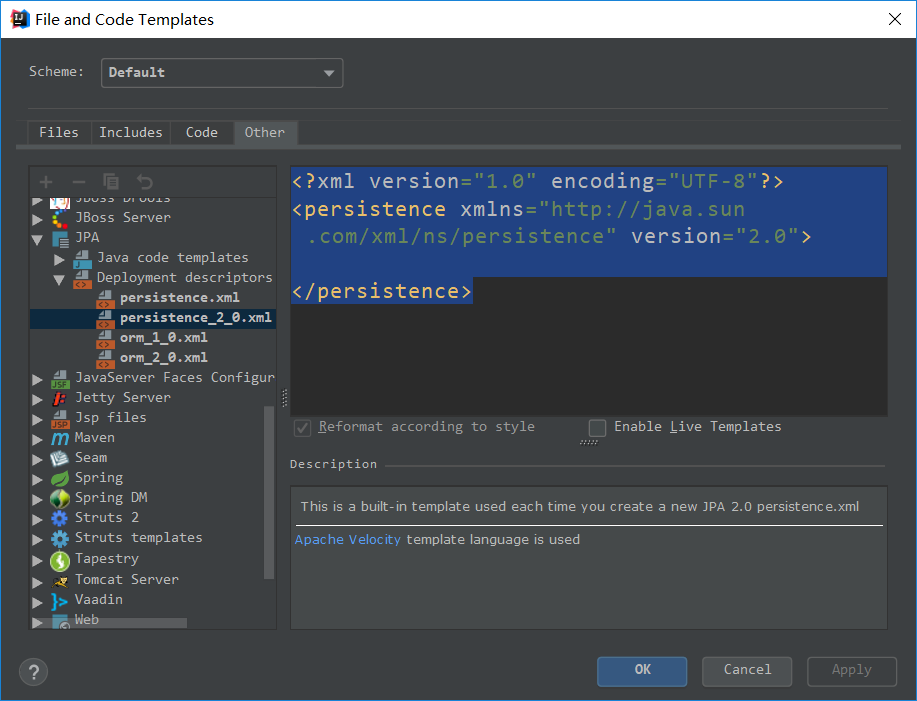The width and height of the screenshot is (917, 701).
Task: Enable Live Templates checkbox
Action: [597, 428]
